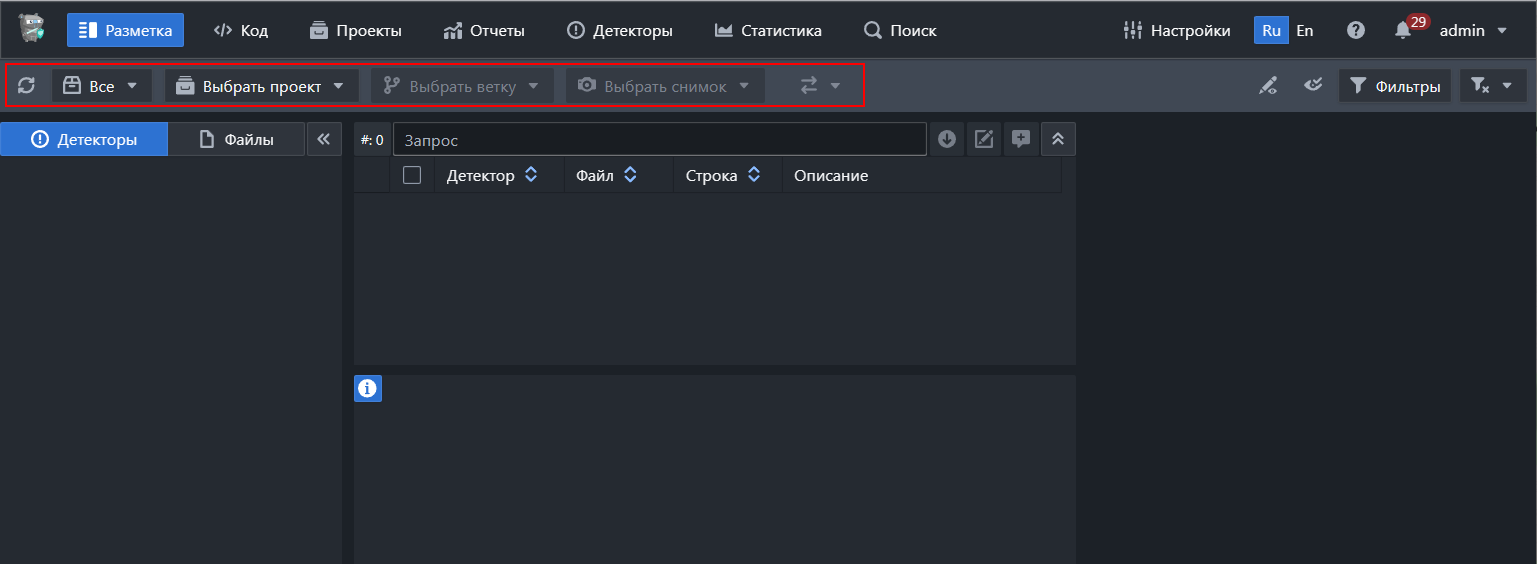
Task: Click the add comment icon
Action: tap(1020, 140)
